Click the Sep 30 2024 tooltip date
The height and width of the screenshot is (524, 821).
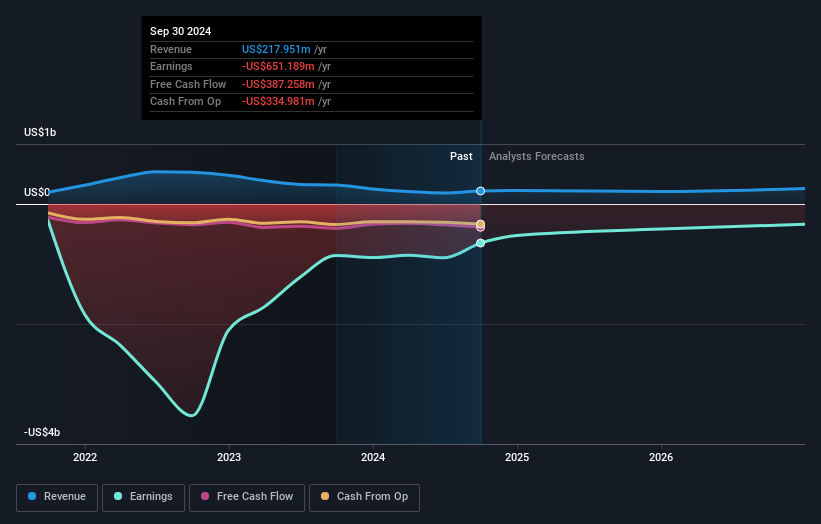pos(181,31)
